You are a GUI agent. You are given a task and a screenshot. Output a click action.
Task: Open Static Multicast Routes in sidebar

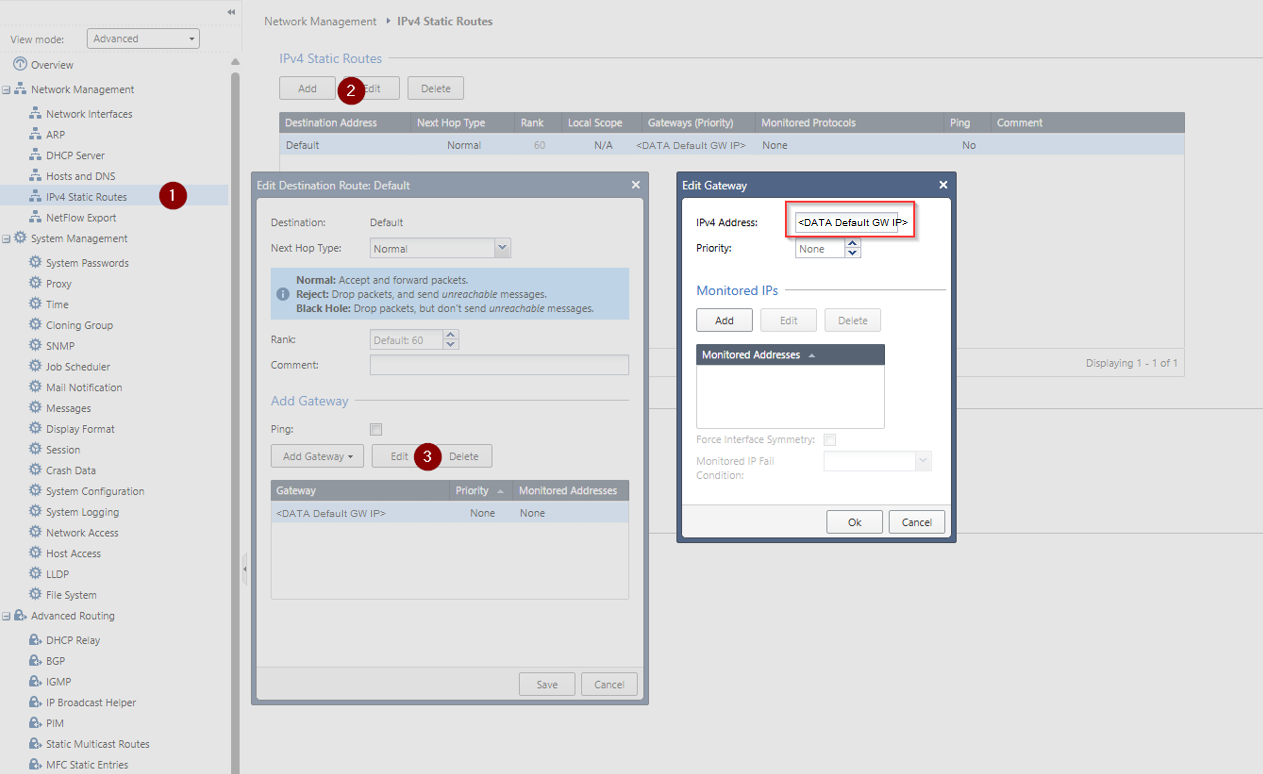(98, 744)
